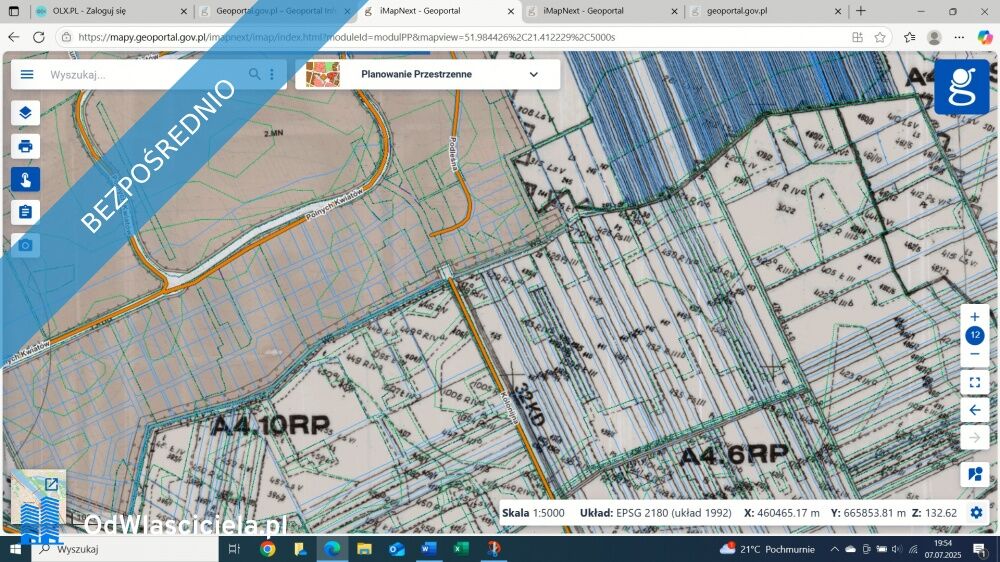Click the print map icon
The width and height of the screenshot is (1000, 562).
(26, 146)
